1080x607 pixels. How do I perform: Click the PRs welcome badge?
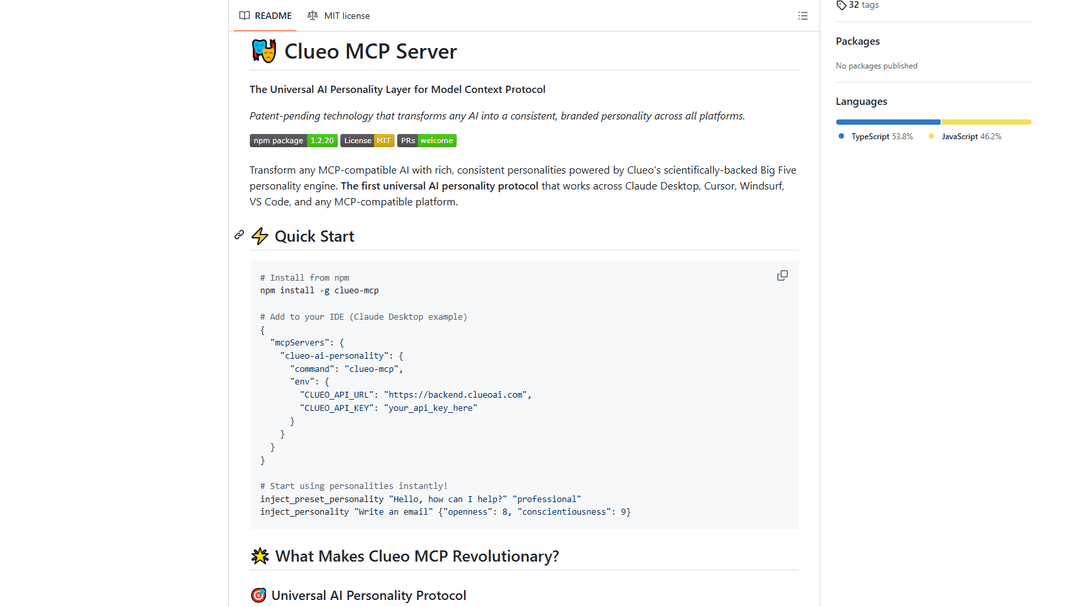pos(426,141)
